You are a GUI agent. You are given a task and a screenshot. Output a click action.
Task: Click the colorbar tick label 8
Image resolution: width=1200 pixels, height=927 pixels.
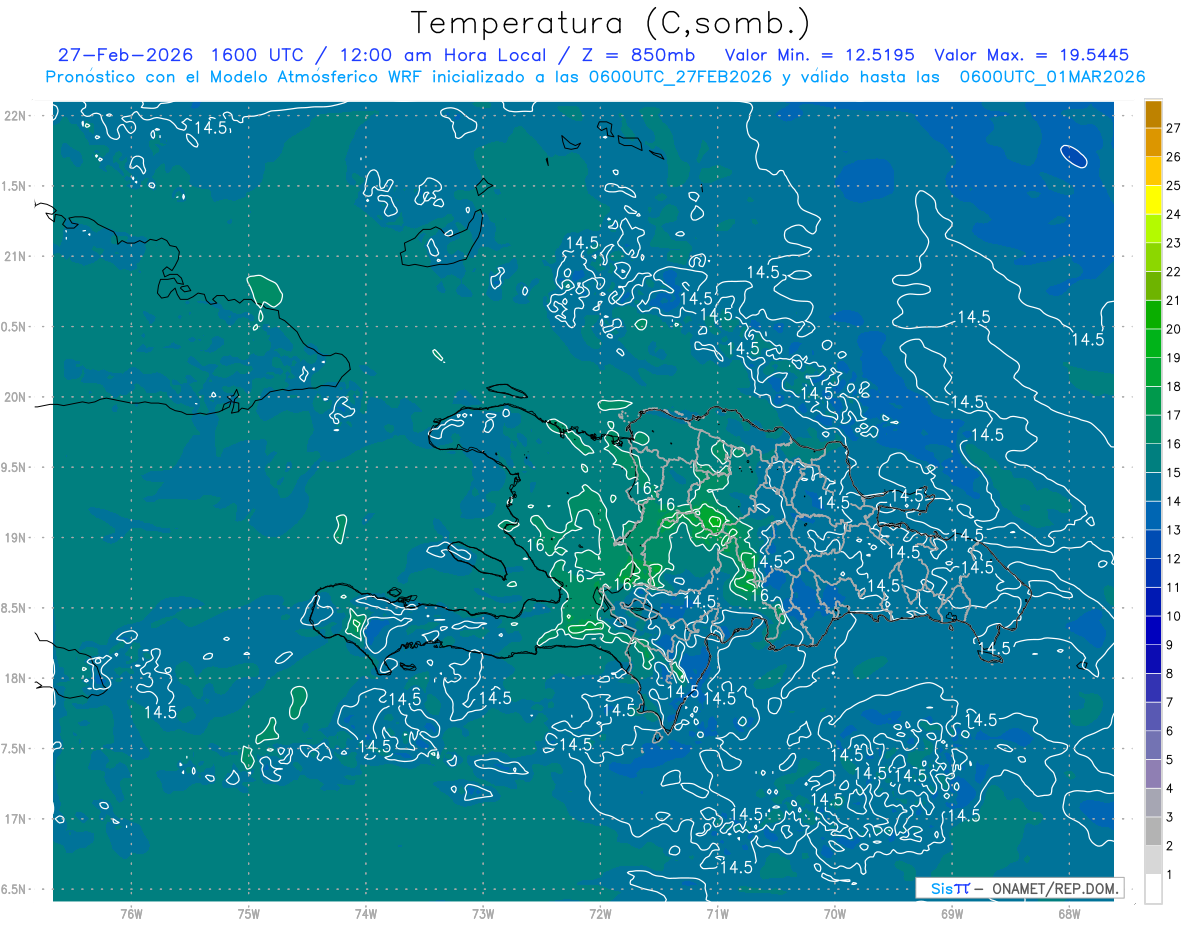(x=1170, y=674)
